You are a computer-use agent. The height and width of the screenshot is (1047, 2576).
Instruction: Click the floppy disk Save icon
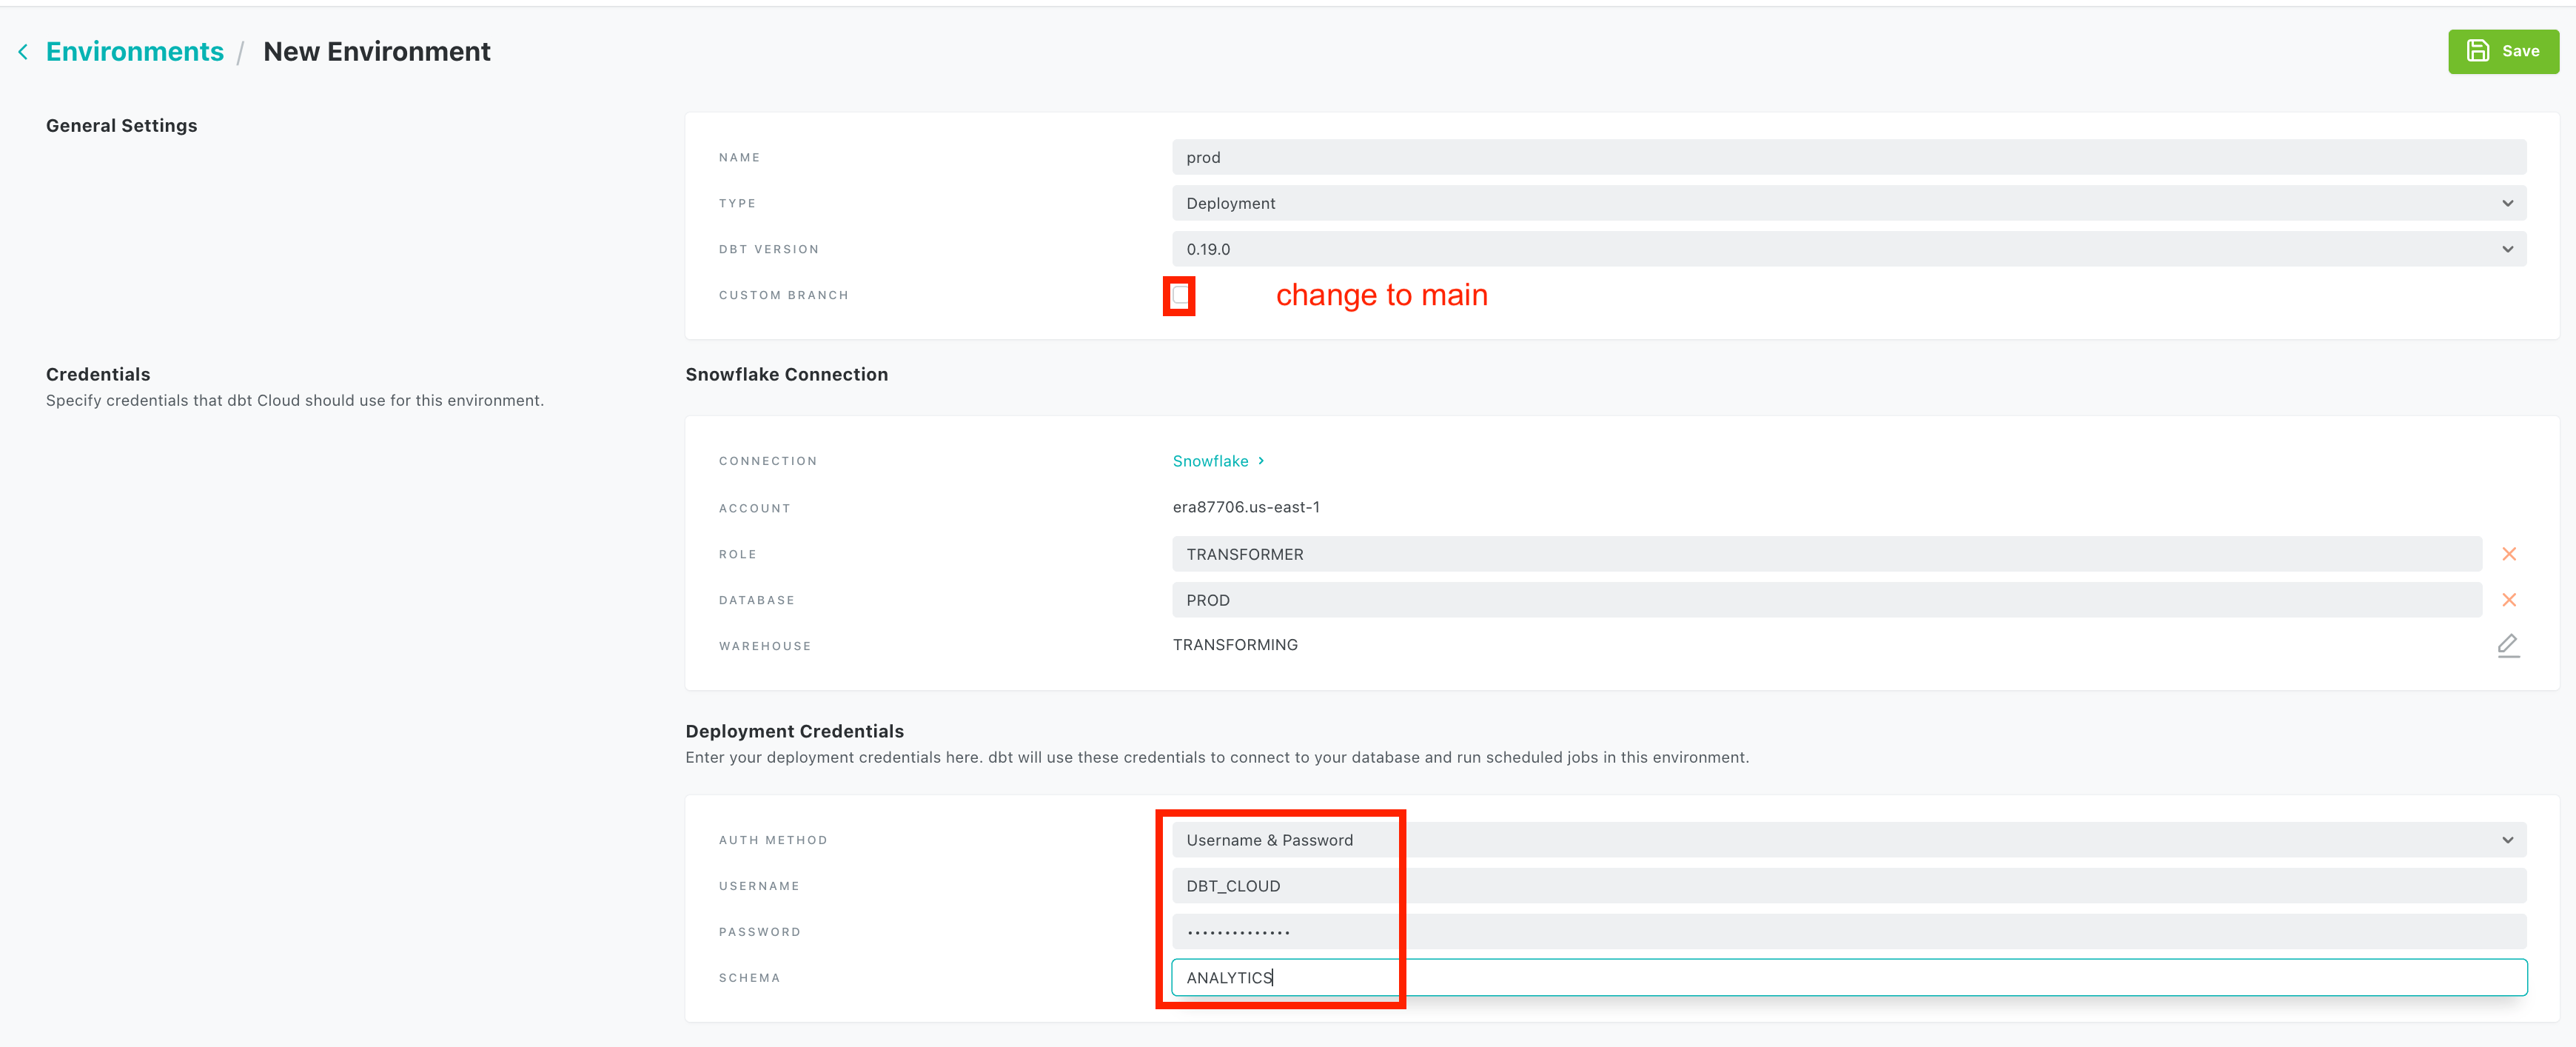click(2477, 51)
